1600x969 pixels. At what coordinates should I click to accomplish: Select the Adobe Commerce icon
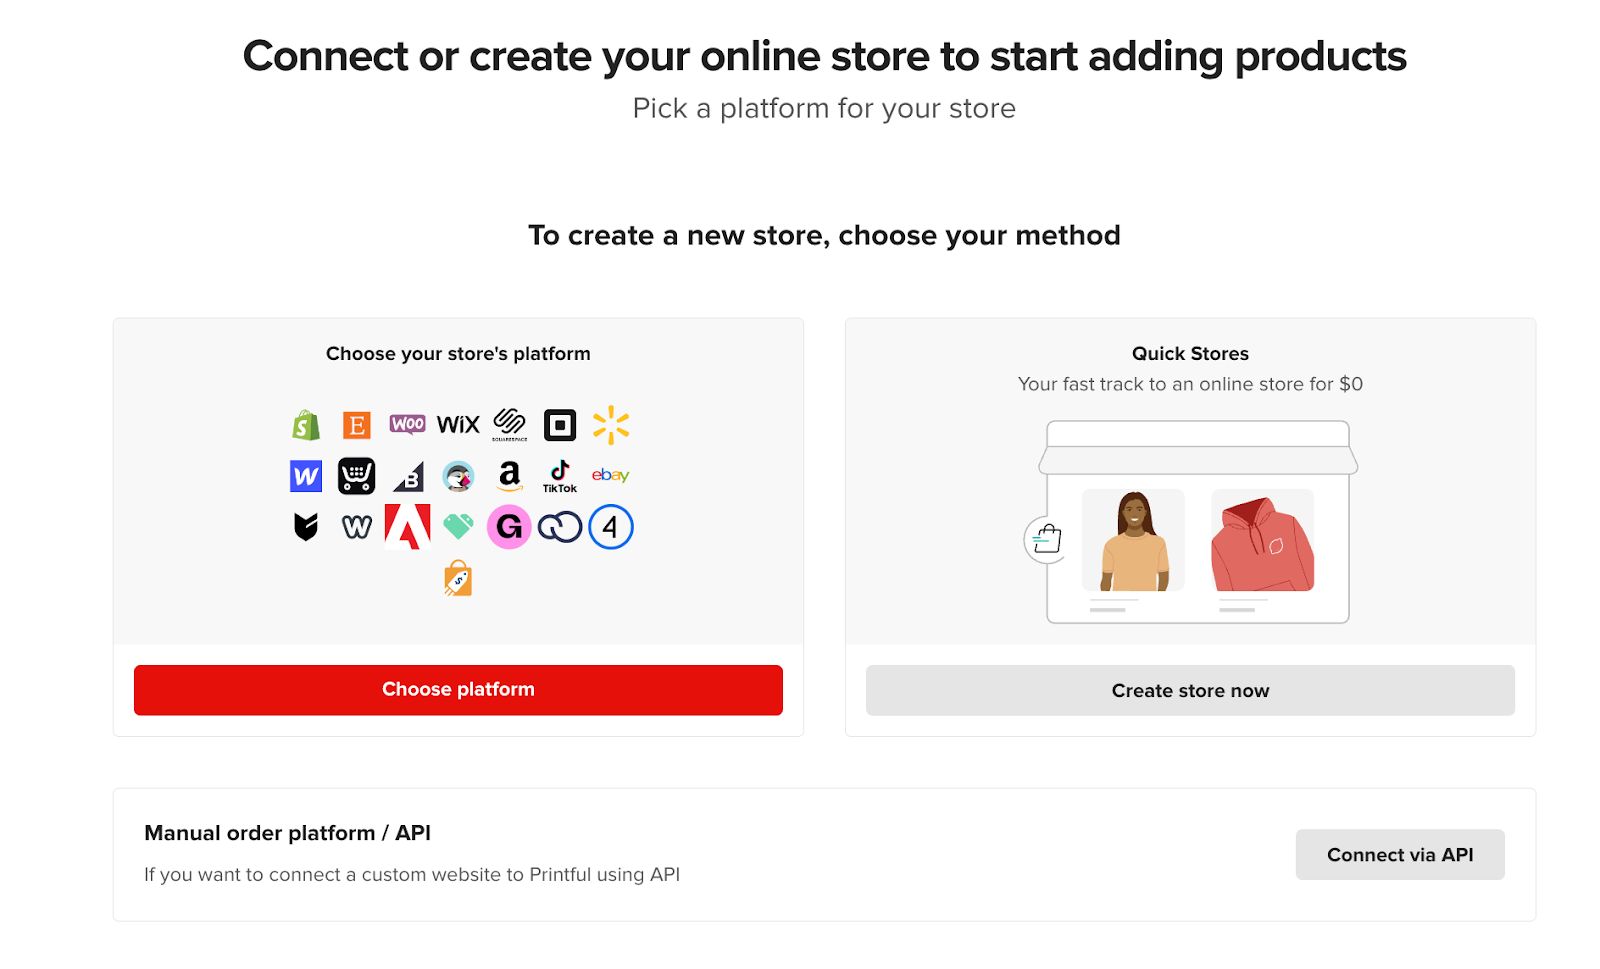tap(407, 527)
